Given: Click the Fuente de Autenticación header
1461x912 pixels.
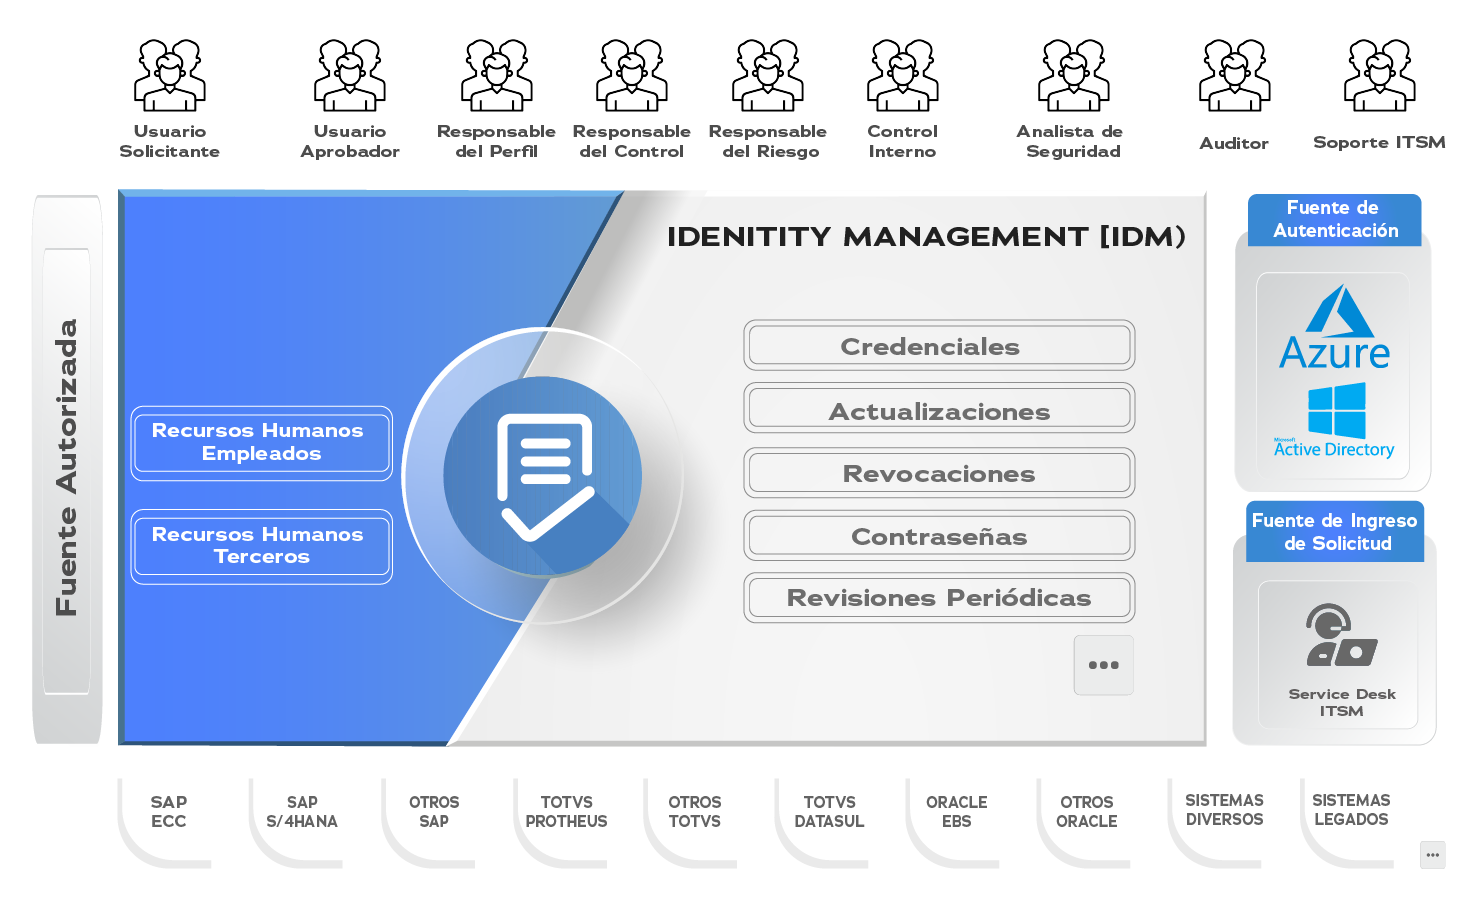Looking at the screenshot, I should pyautogui.click(x=1334, y=220).
